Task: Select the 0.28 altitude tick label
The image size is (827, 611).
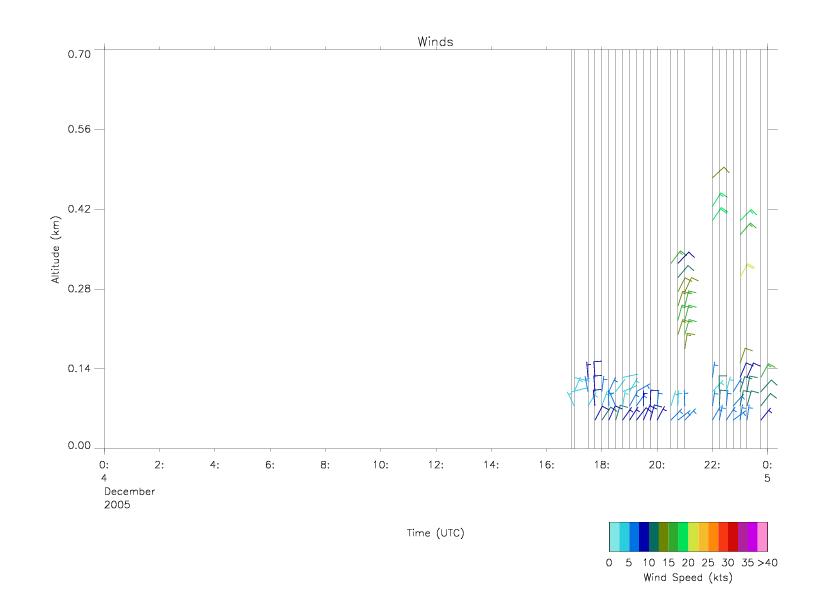Action: tap(79, 289)
